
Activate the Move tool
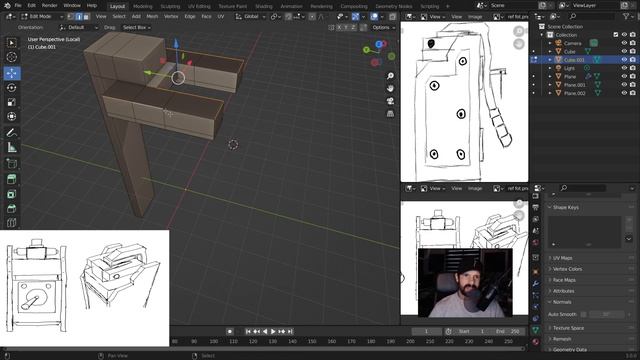click(11, 73)
